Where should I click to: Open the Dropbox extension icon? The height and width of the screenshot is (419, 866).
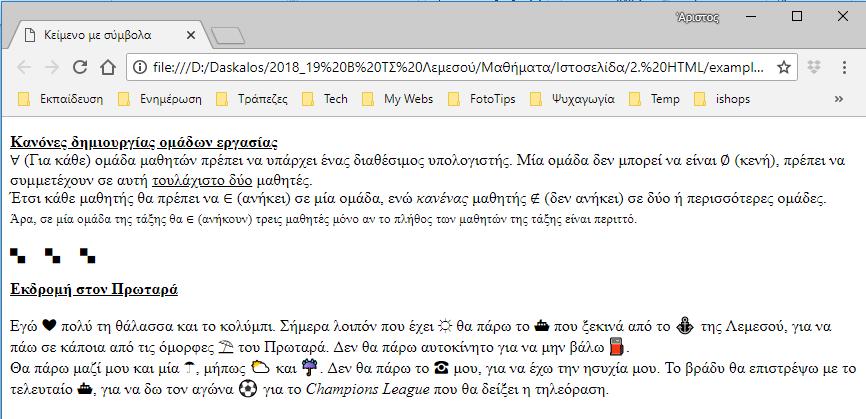[x=815, y=67]
